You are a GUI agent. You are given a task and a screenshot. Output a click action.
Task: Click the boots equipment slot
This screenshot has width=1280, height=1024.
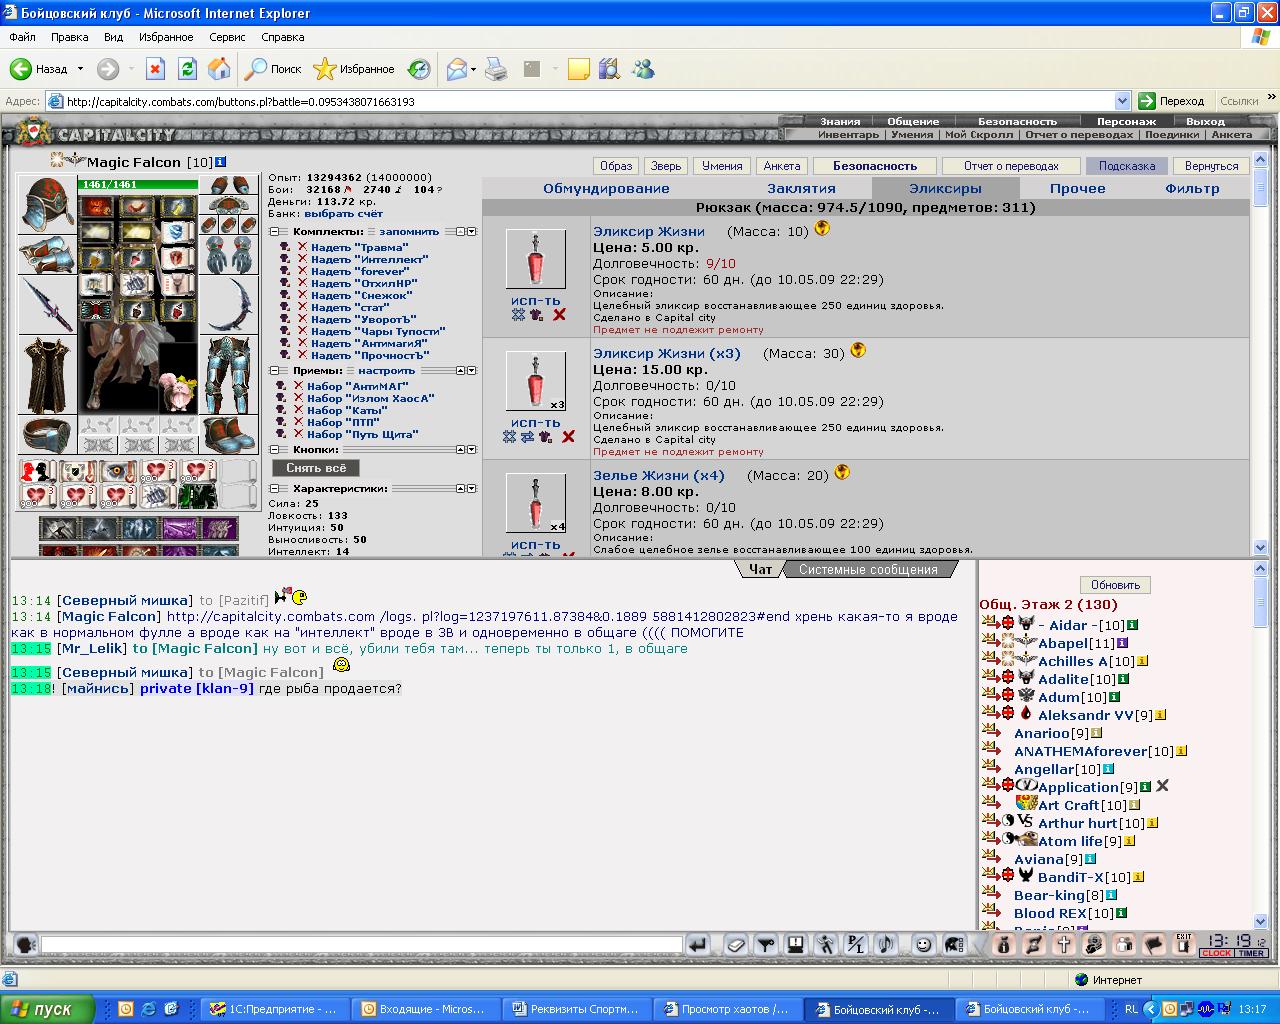[230, 435]
